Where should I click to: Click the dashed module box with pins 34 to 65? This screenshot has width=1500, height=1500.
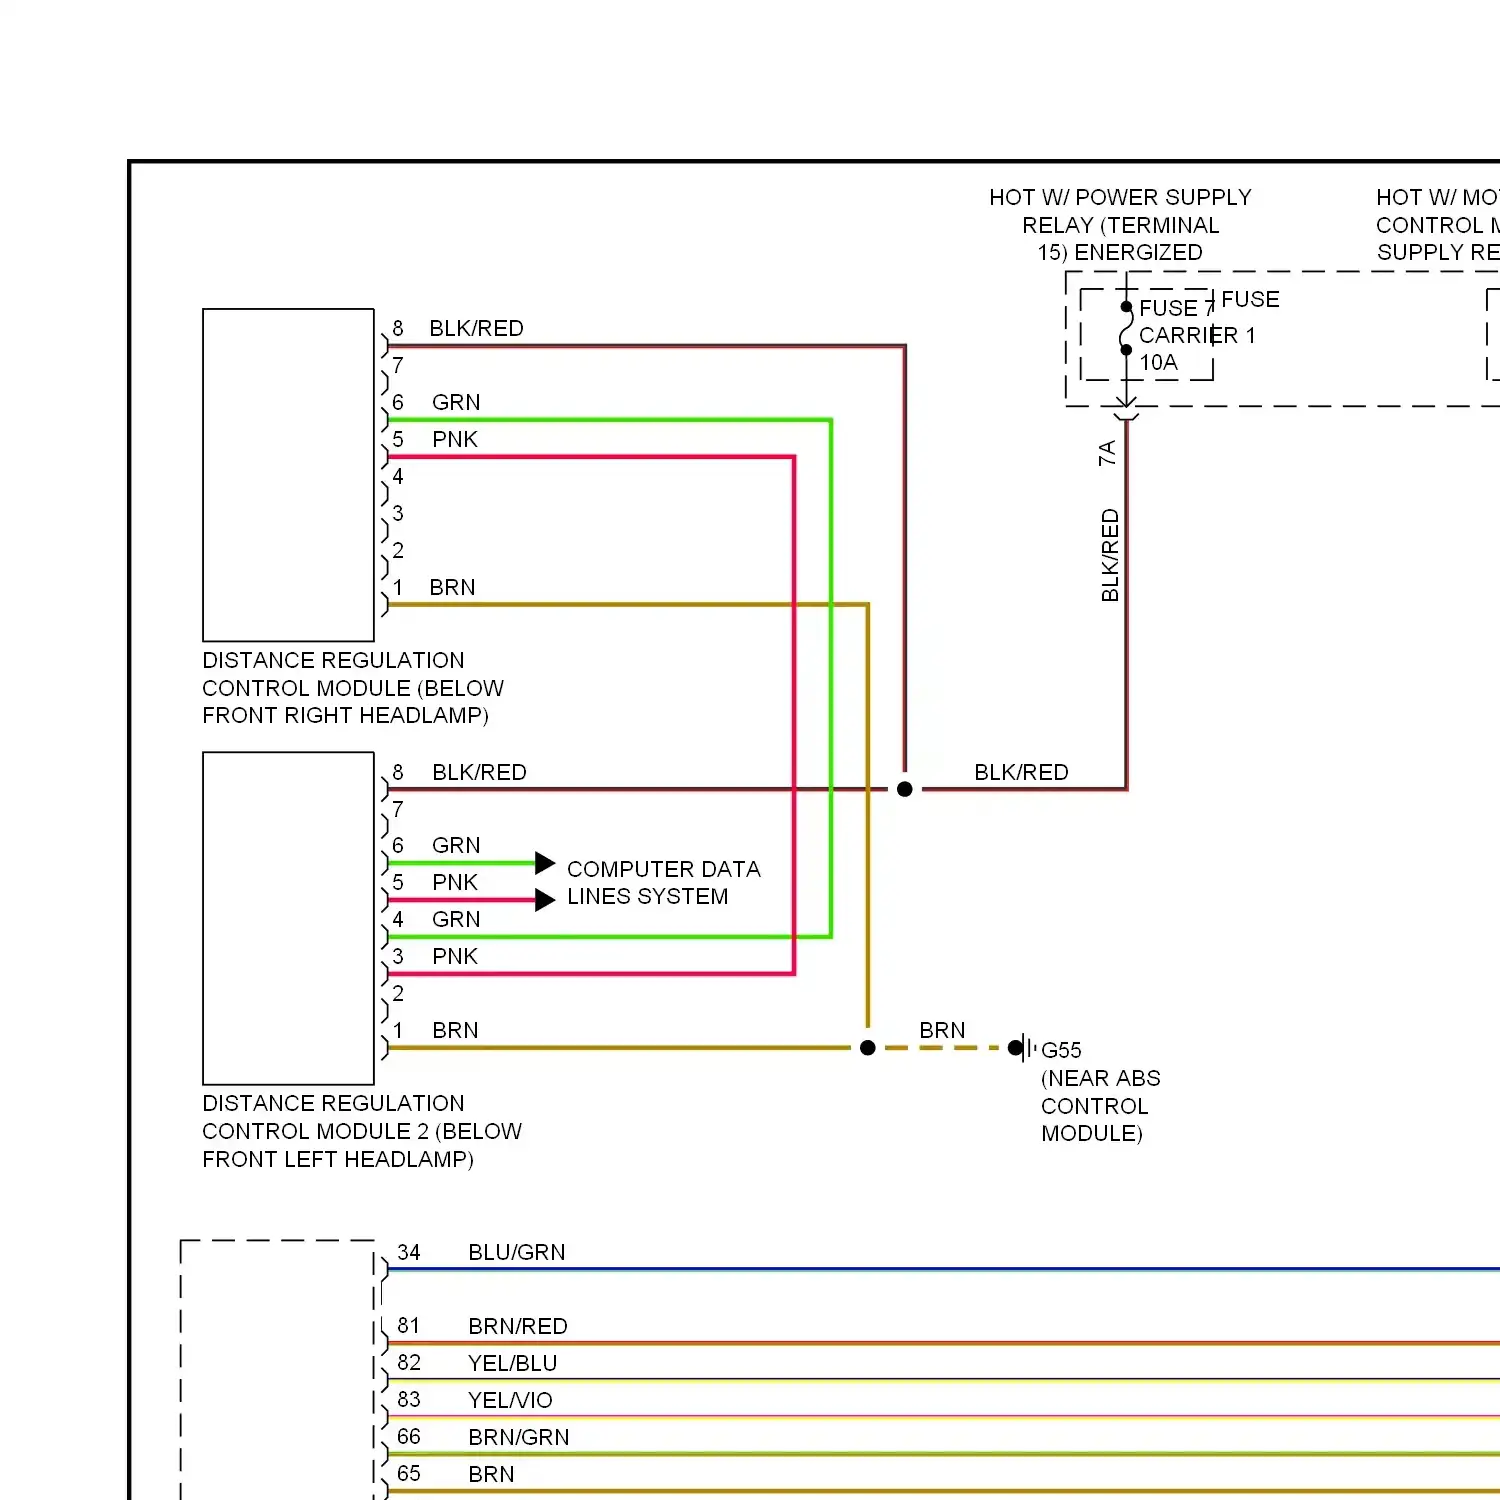(x=278, y=1369)
